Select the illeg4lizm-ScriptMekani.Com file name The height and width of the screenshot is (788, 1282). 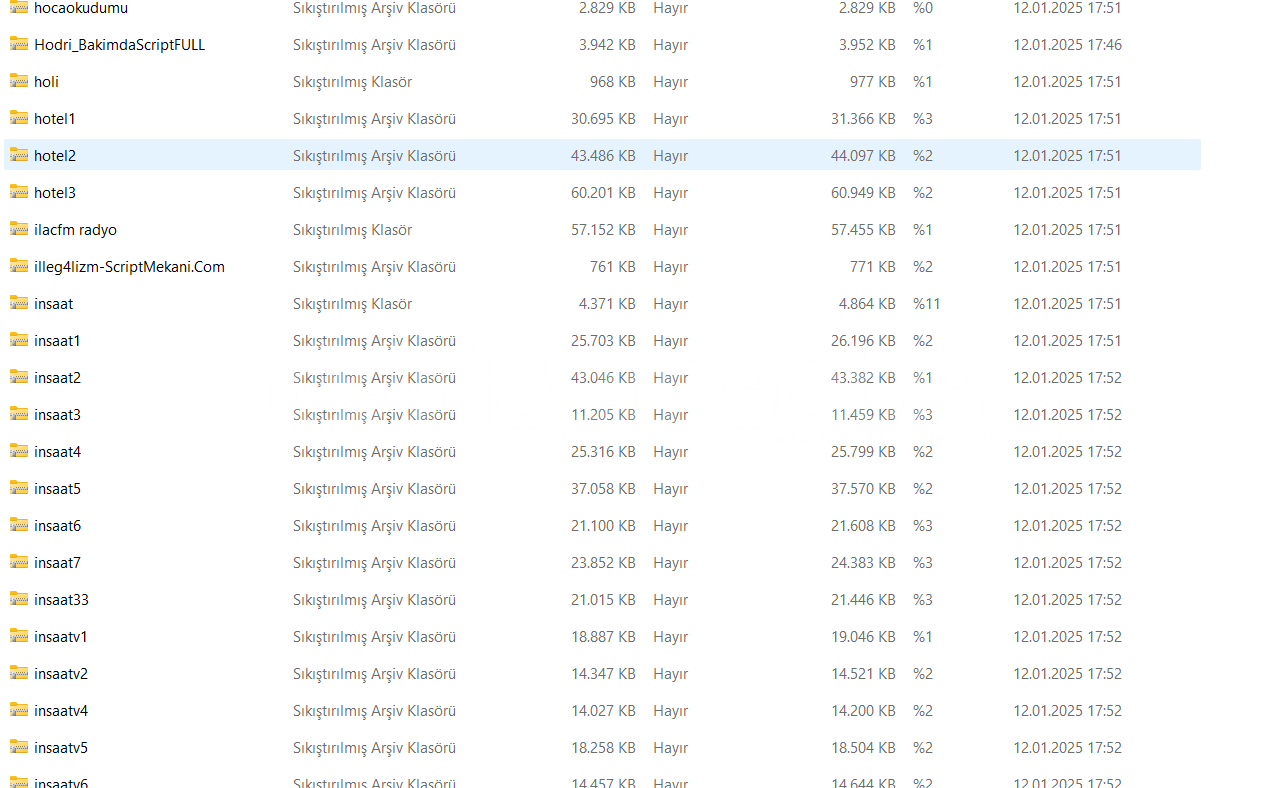tap(129, 267)
